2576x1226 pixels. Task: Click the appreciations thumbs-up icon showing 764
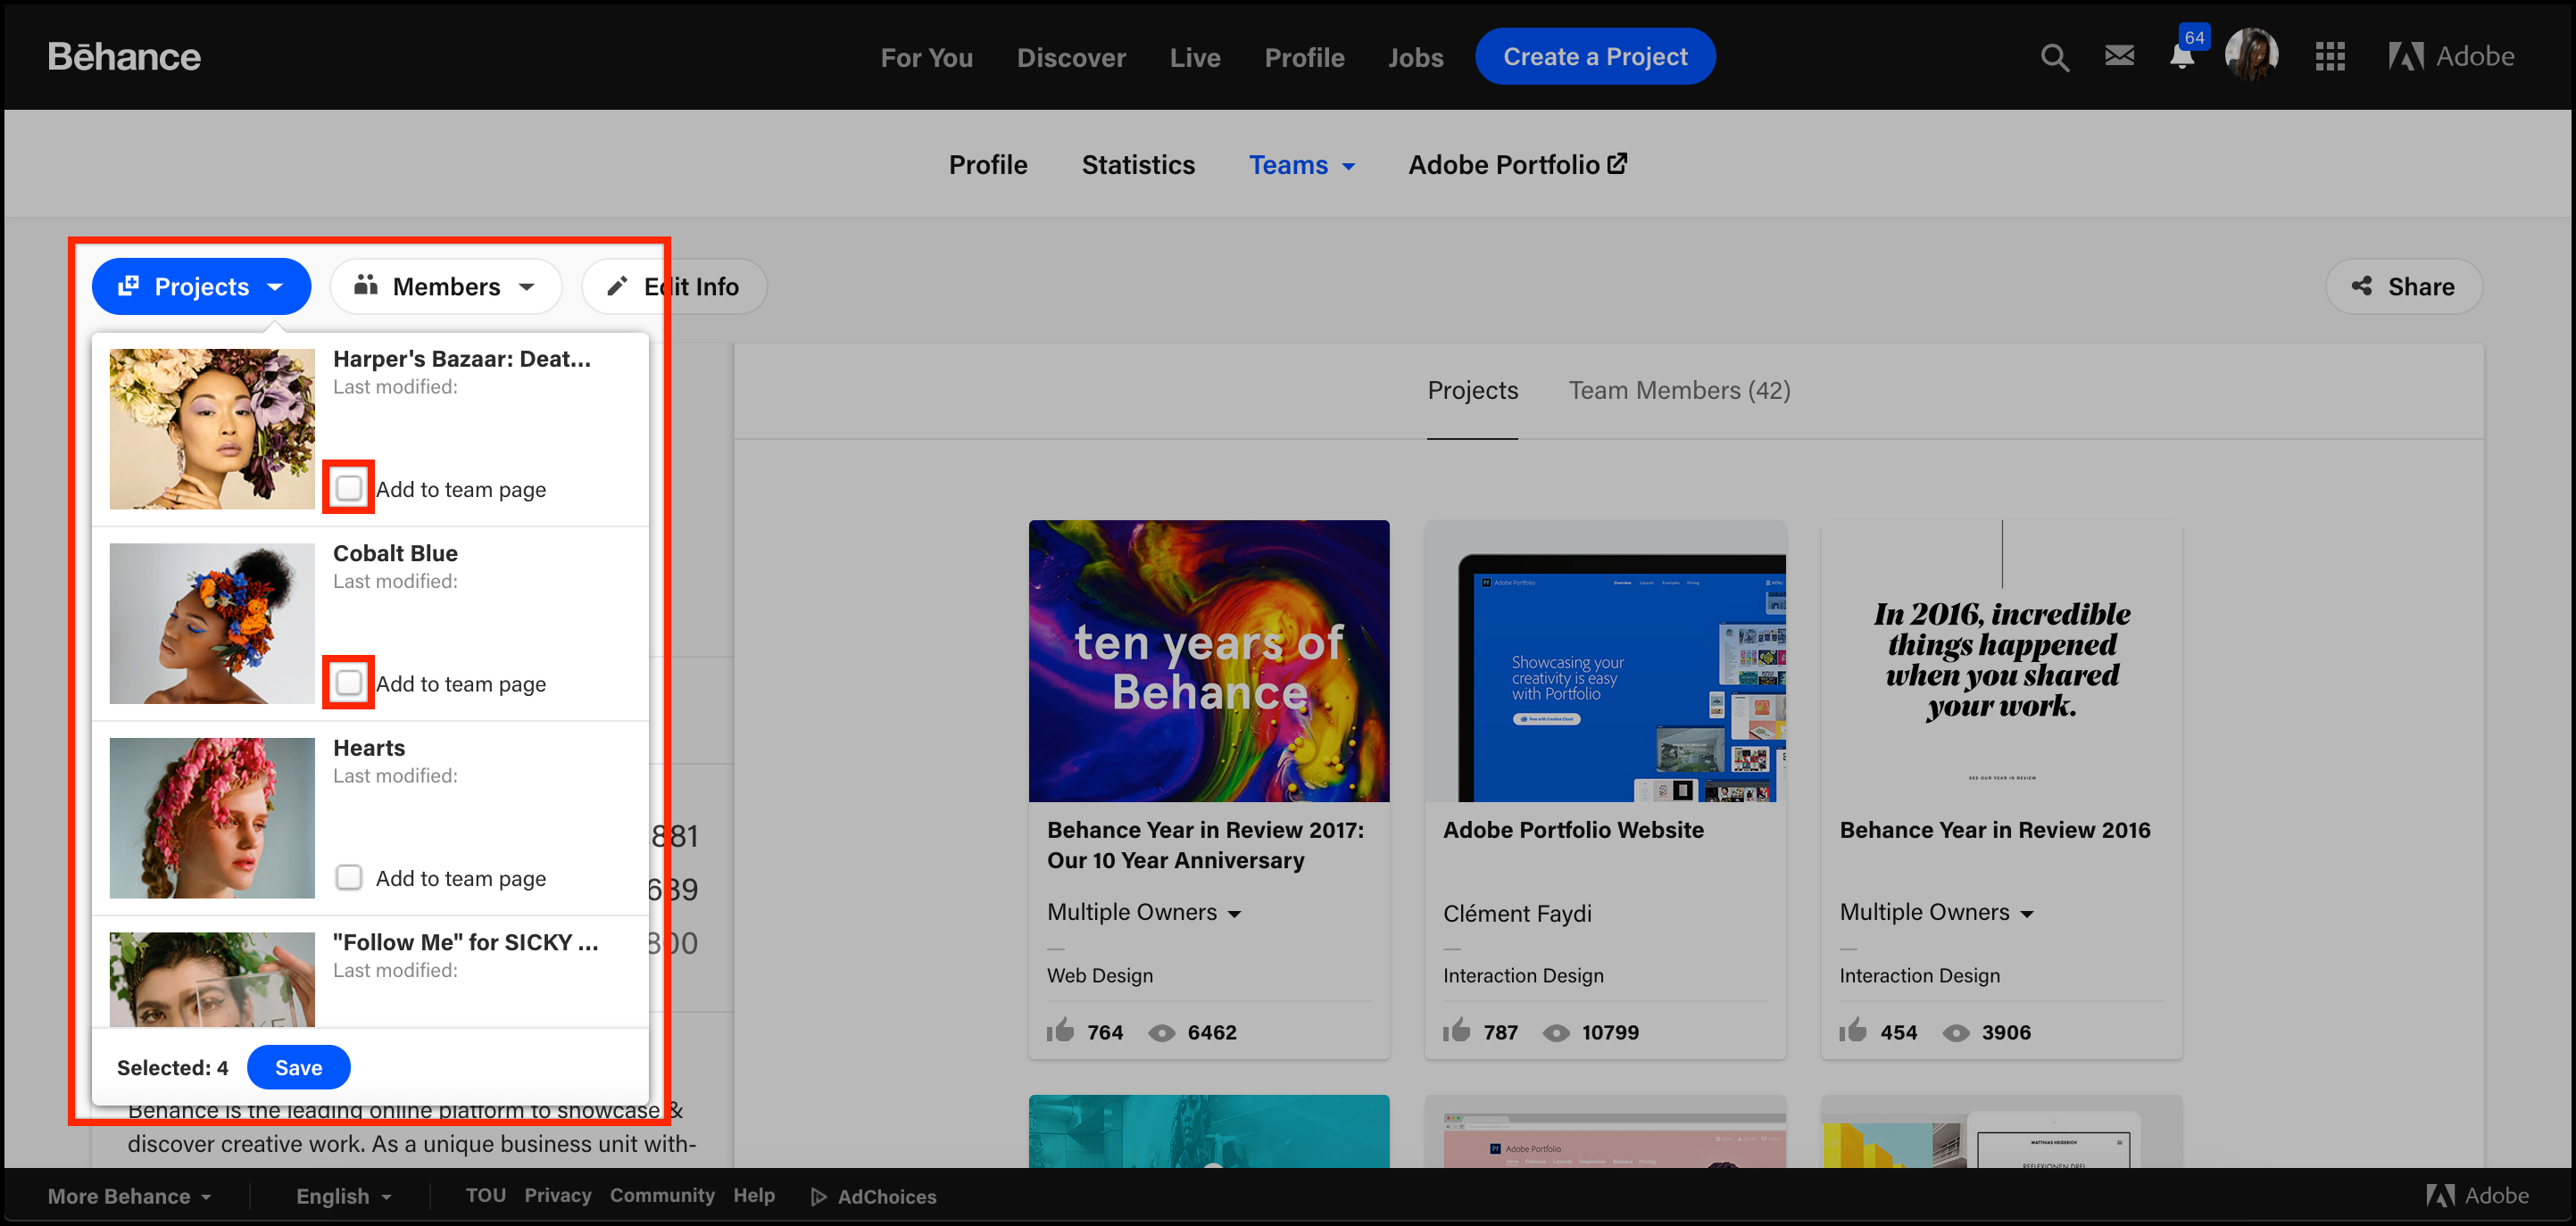(x=1060, y=1030)
